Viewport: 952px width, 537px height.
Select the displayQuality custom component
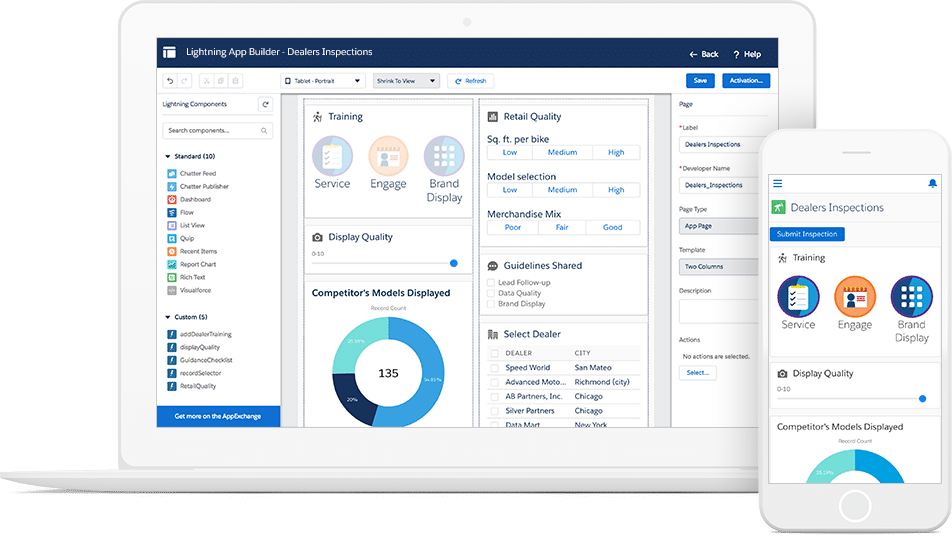click(194, 347)
